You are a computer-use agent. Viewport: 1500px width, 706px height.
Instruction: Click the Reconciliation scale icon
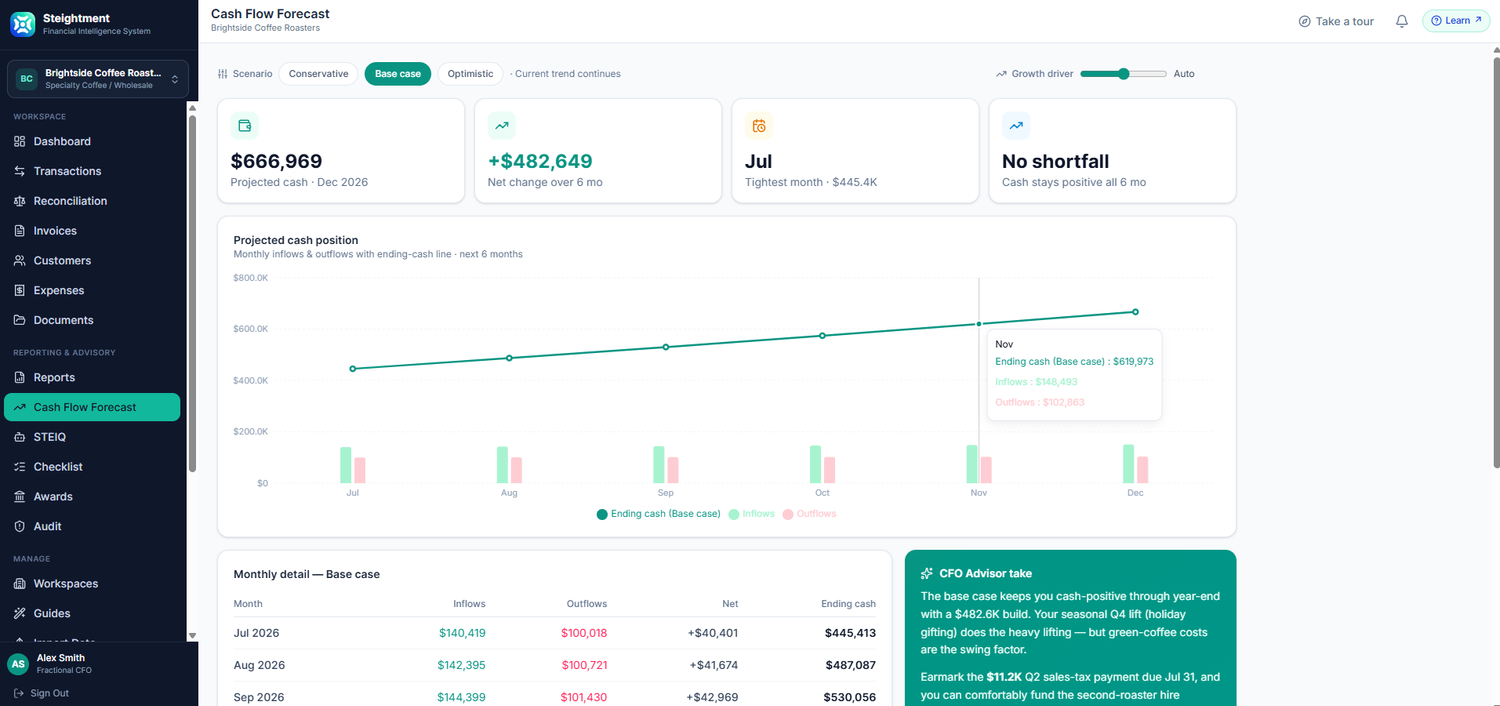19,201
